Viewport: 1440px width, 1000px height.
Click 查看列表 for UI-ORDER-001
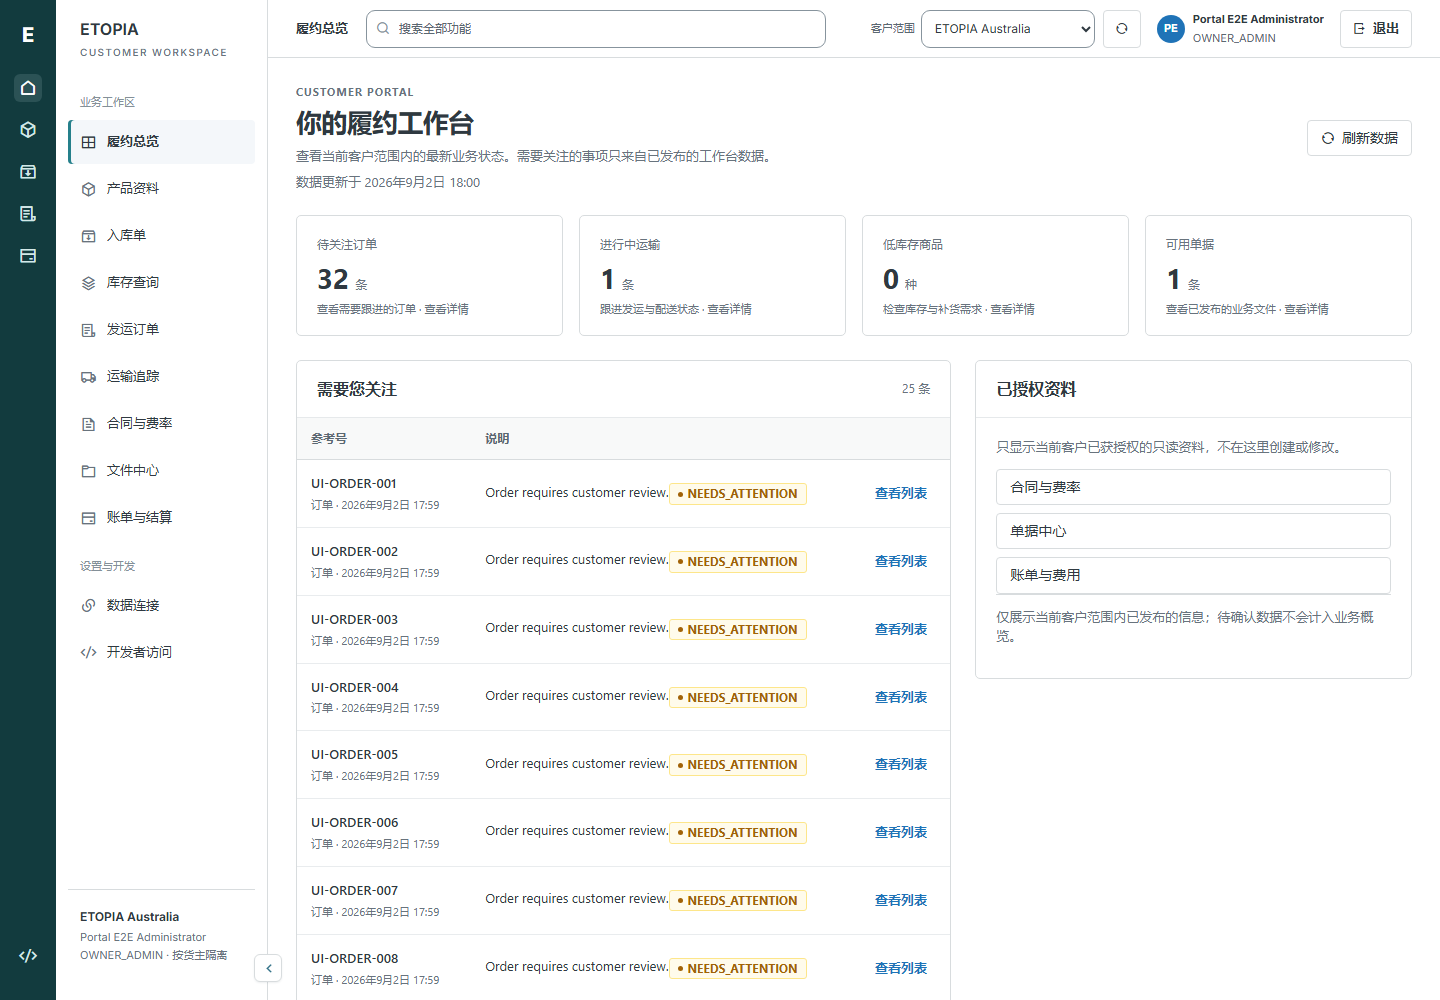(x=901, y=494)
